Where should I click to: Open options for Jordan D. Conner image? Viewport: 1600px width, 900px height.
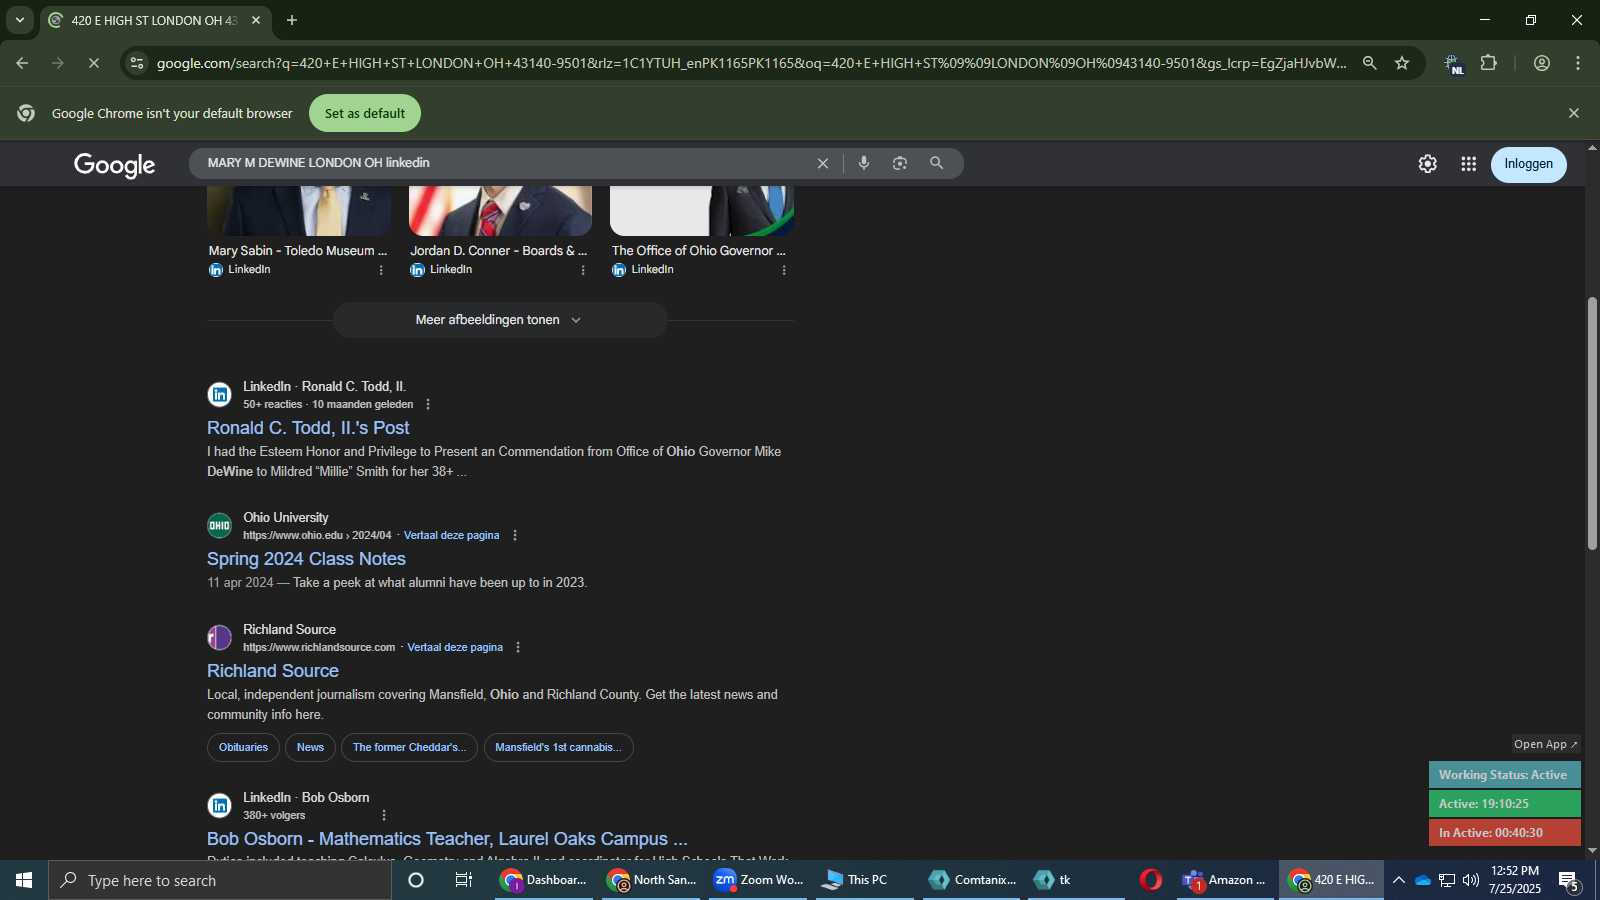point(583,270)
